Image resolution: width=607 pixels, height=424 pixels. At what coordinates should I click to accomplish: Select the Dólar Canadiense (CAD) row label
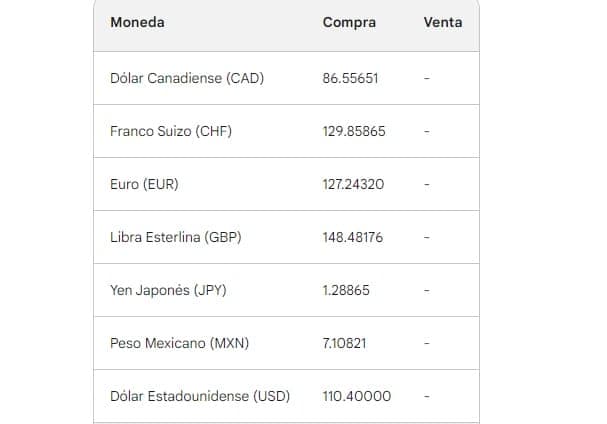click(x=187, y=78)
